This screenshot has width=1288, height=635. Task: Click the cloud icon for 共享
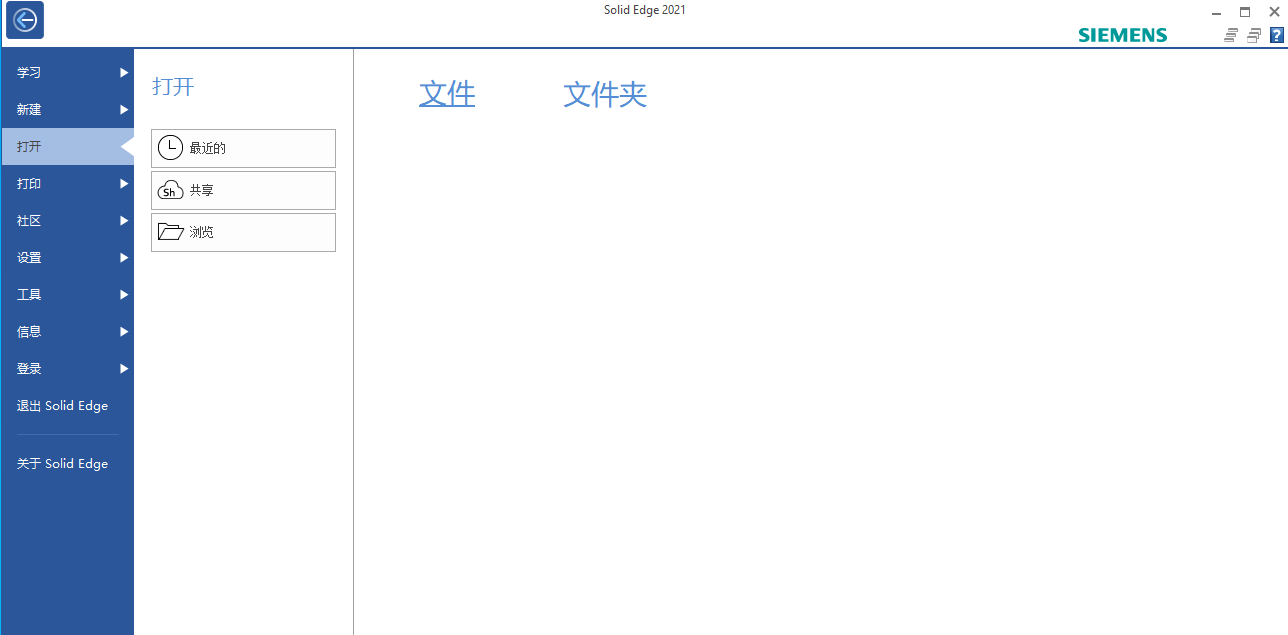pos(170,190)
